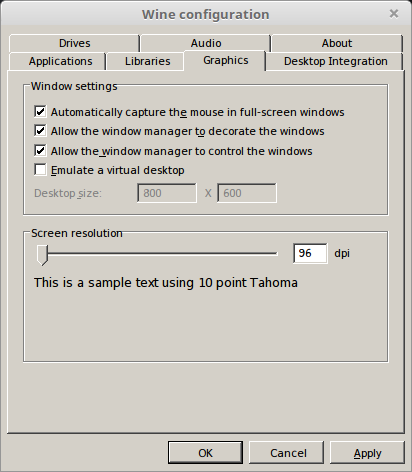Open the Audio tab
This screenshot has width=412, height=472.
pyautogui.click(x=206, y=43)
